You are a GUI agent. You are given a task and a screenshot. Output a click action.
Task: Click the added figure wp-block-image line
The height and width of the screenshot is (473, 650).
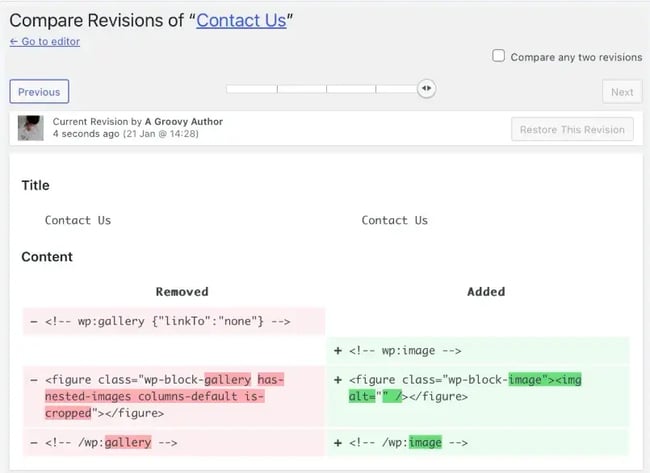[x=478, y=396]
